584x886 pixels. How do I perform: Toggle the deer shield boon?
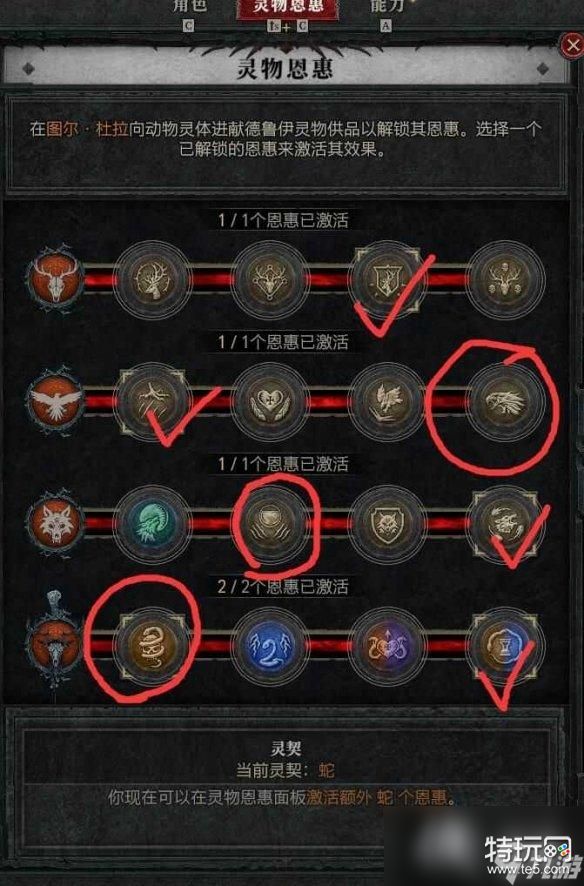(x=387, y=279)
